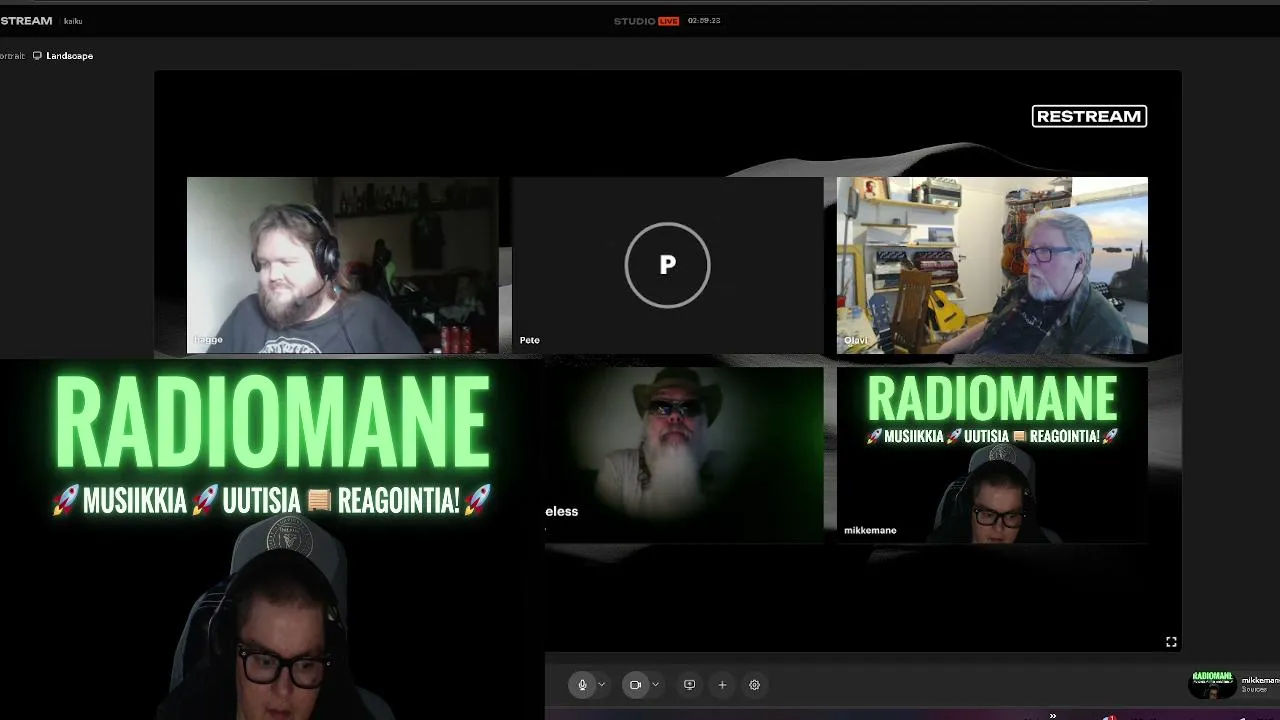Start screen sharing with the monitor icon

[689, 685]
